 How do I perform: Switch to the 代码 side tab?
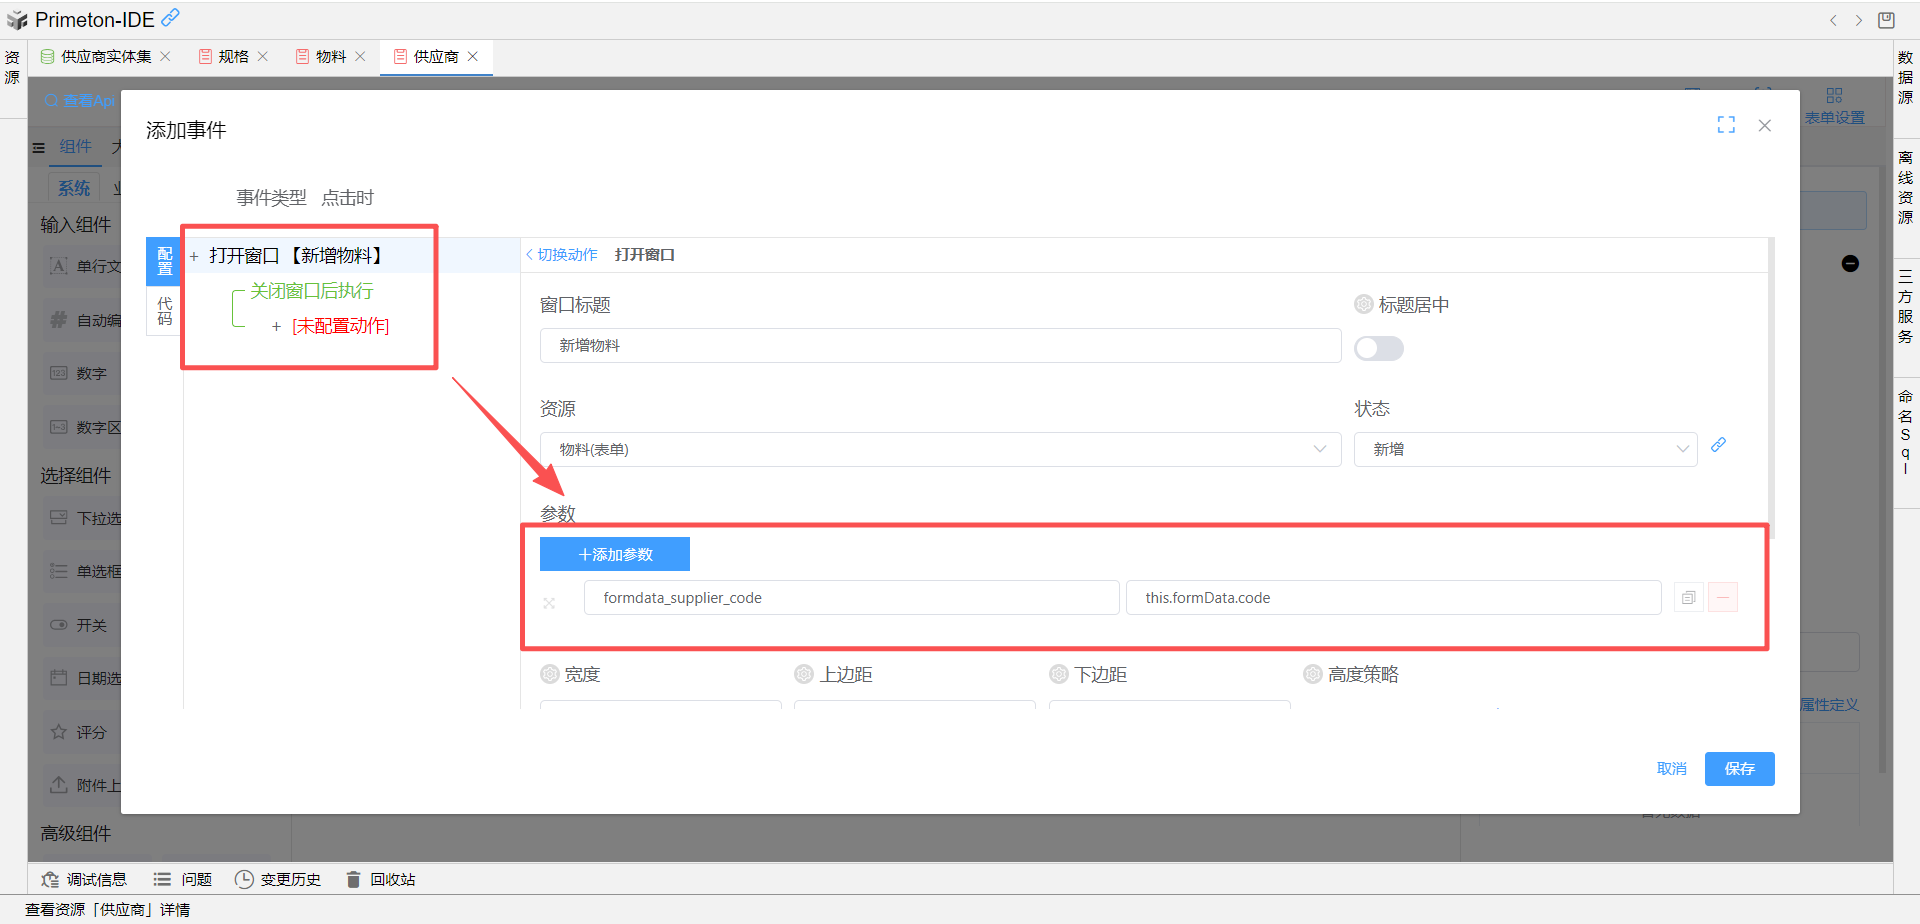(x=165, y=311)
